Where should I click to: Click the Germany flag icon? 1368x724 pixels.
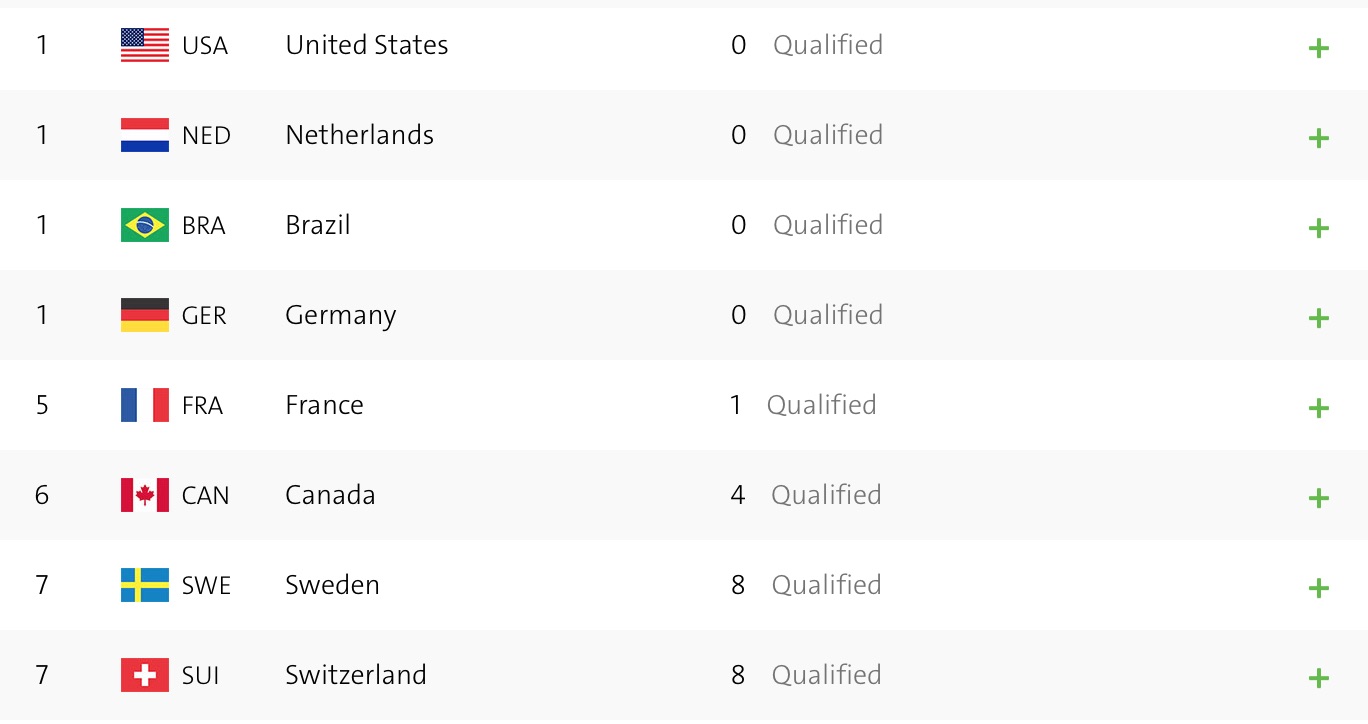coord(145,315)
